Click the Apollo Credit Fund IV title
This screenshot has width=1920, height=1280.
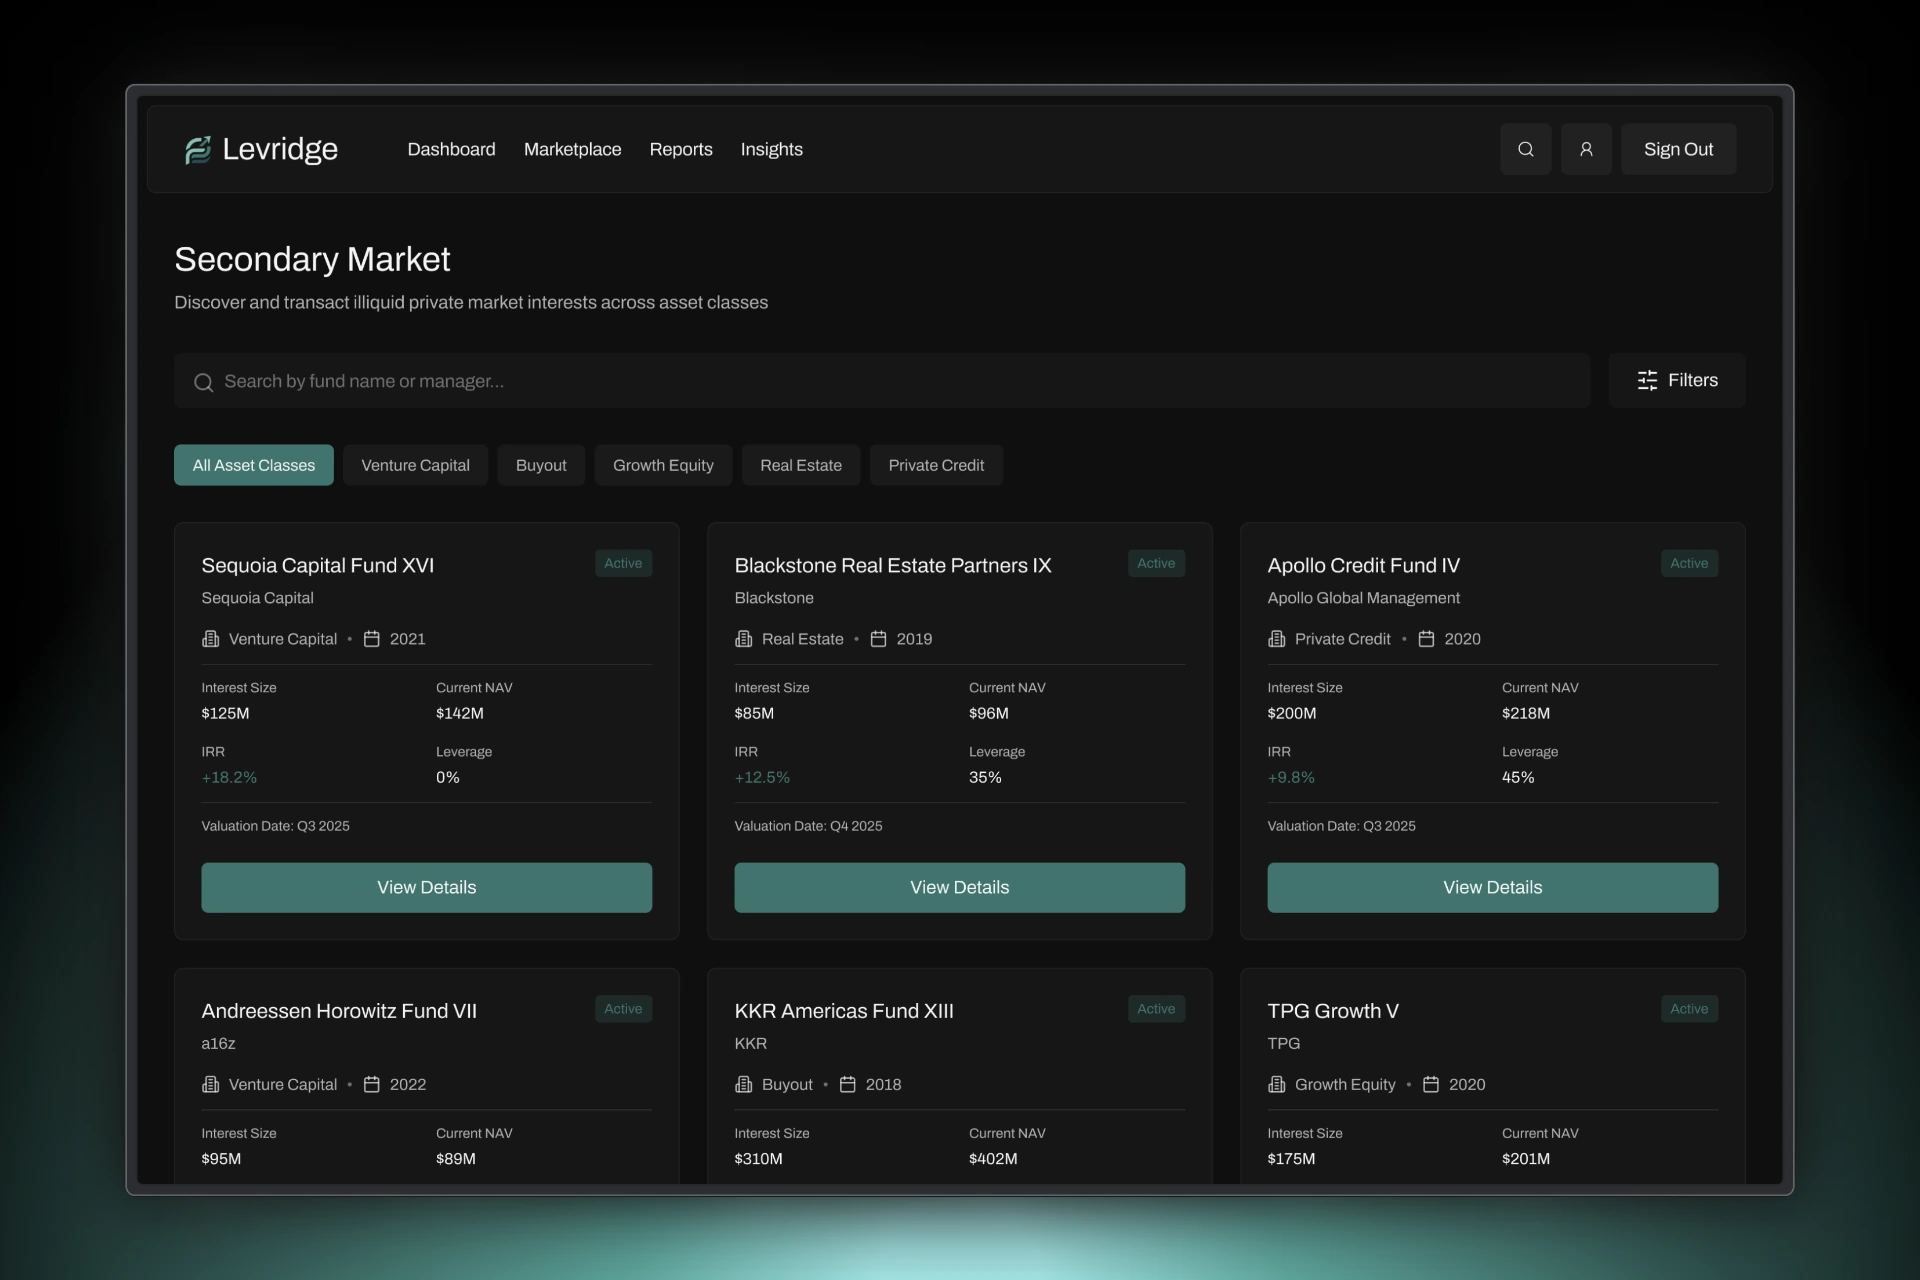pos(1363,565)
